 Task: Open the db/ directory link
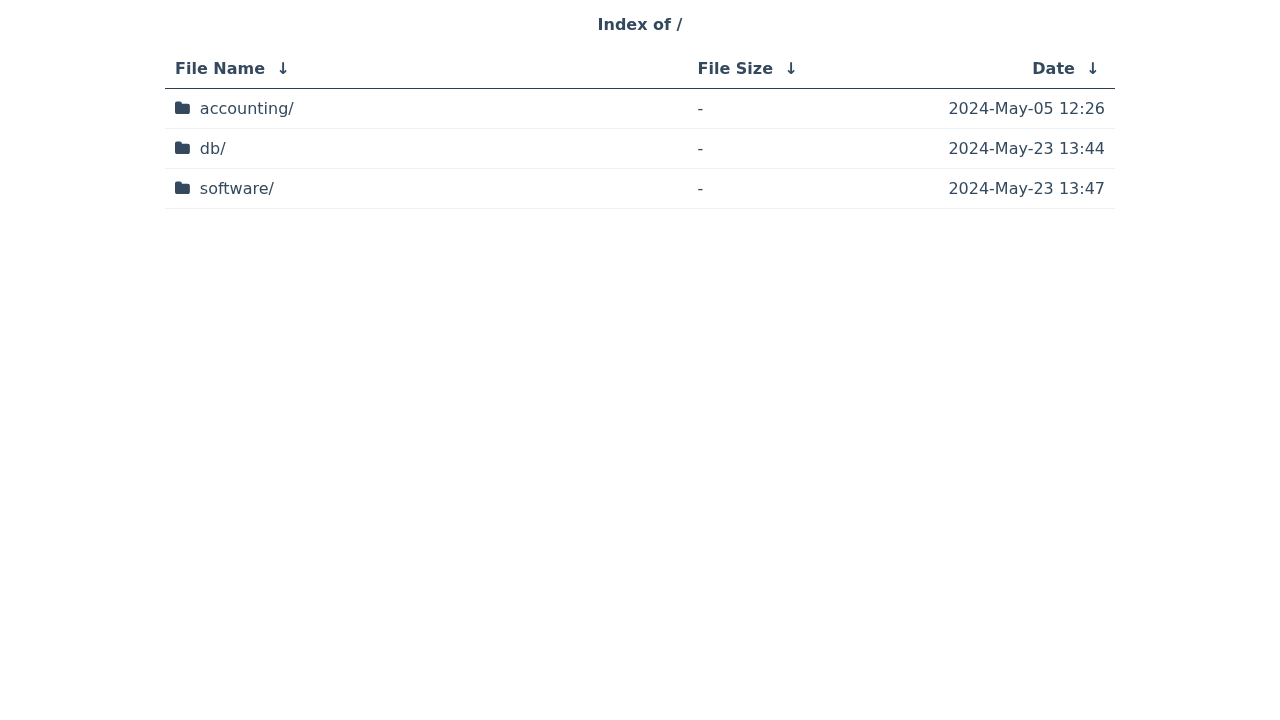[212, 148]
